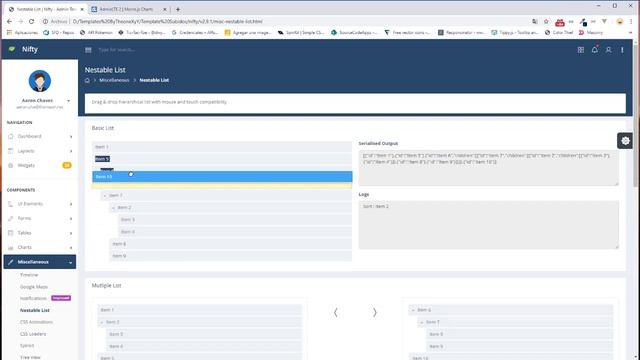Open the settings gear panel
The image size is (640, 360).
click(625, 141)
